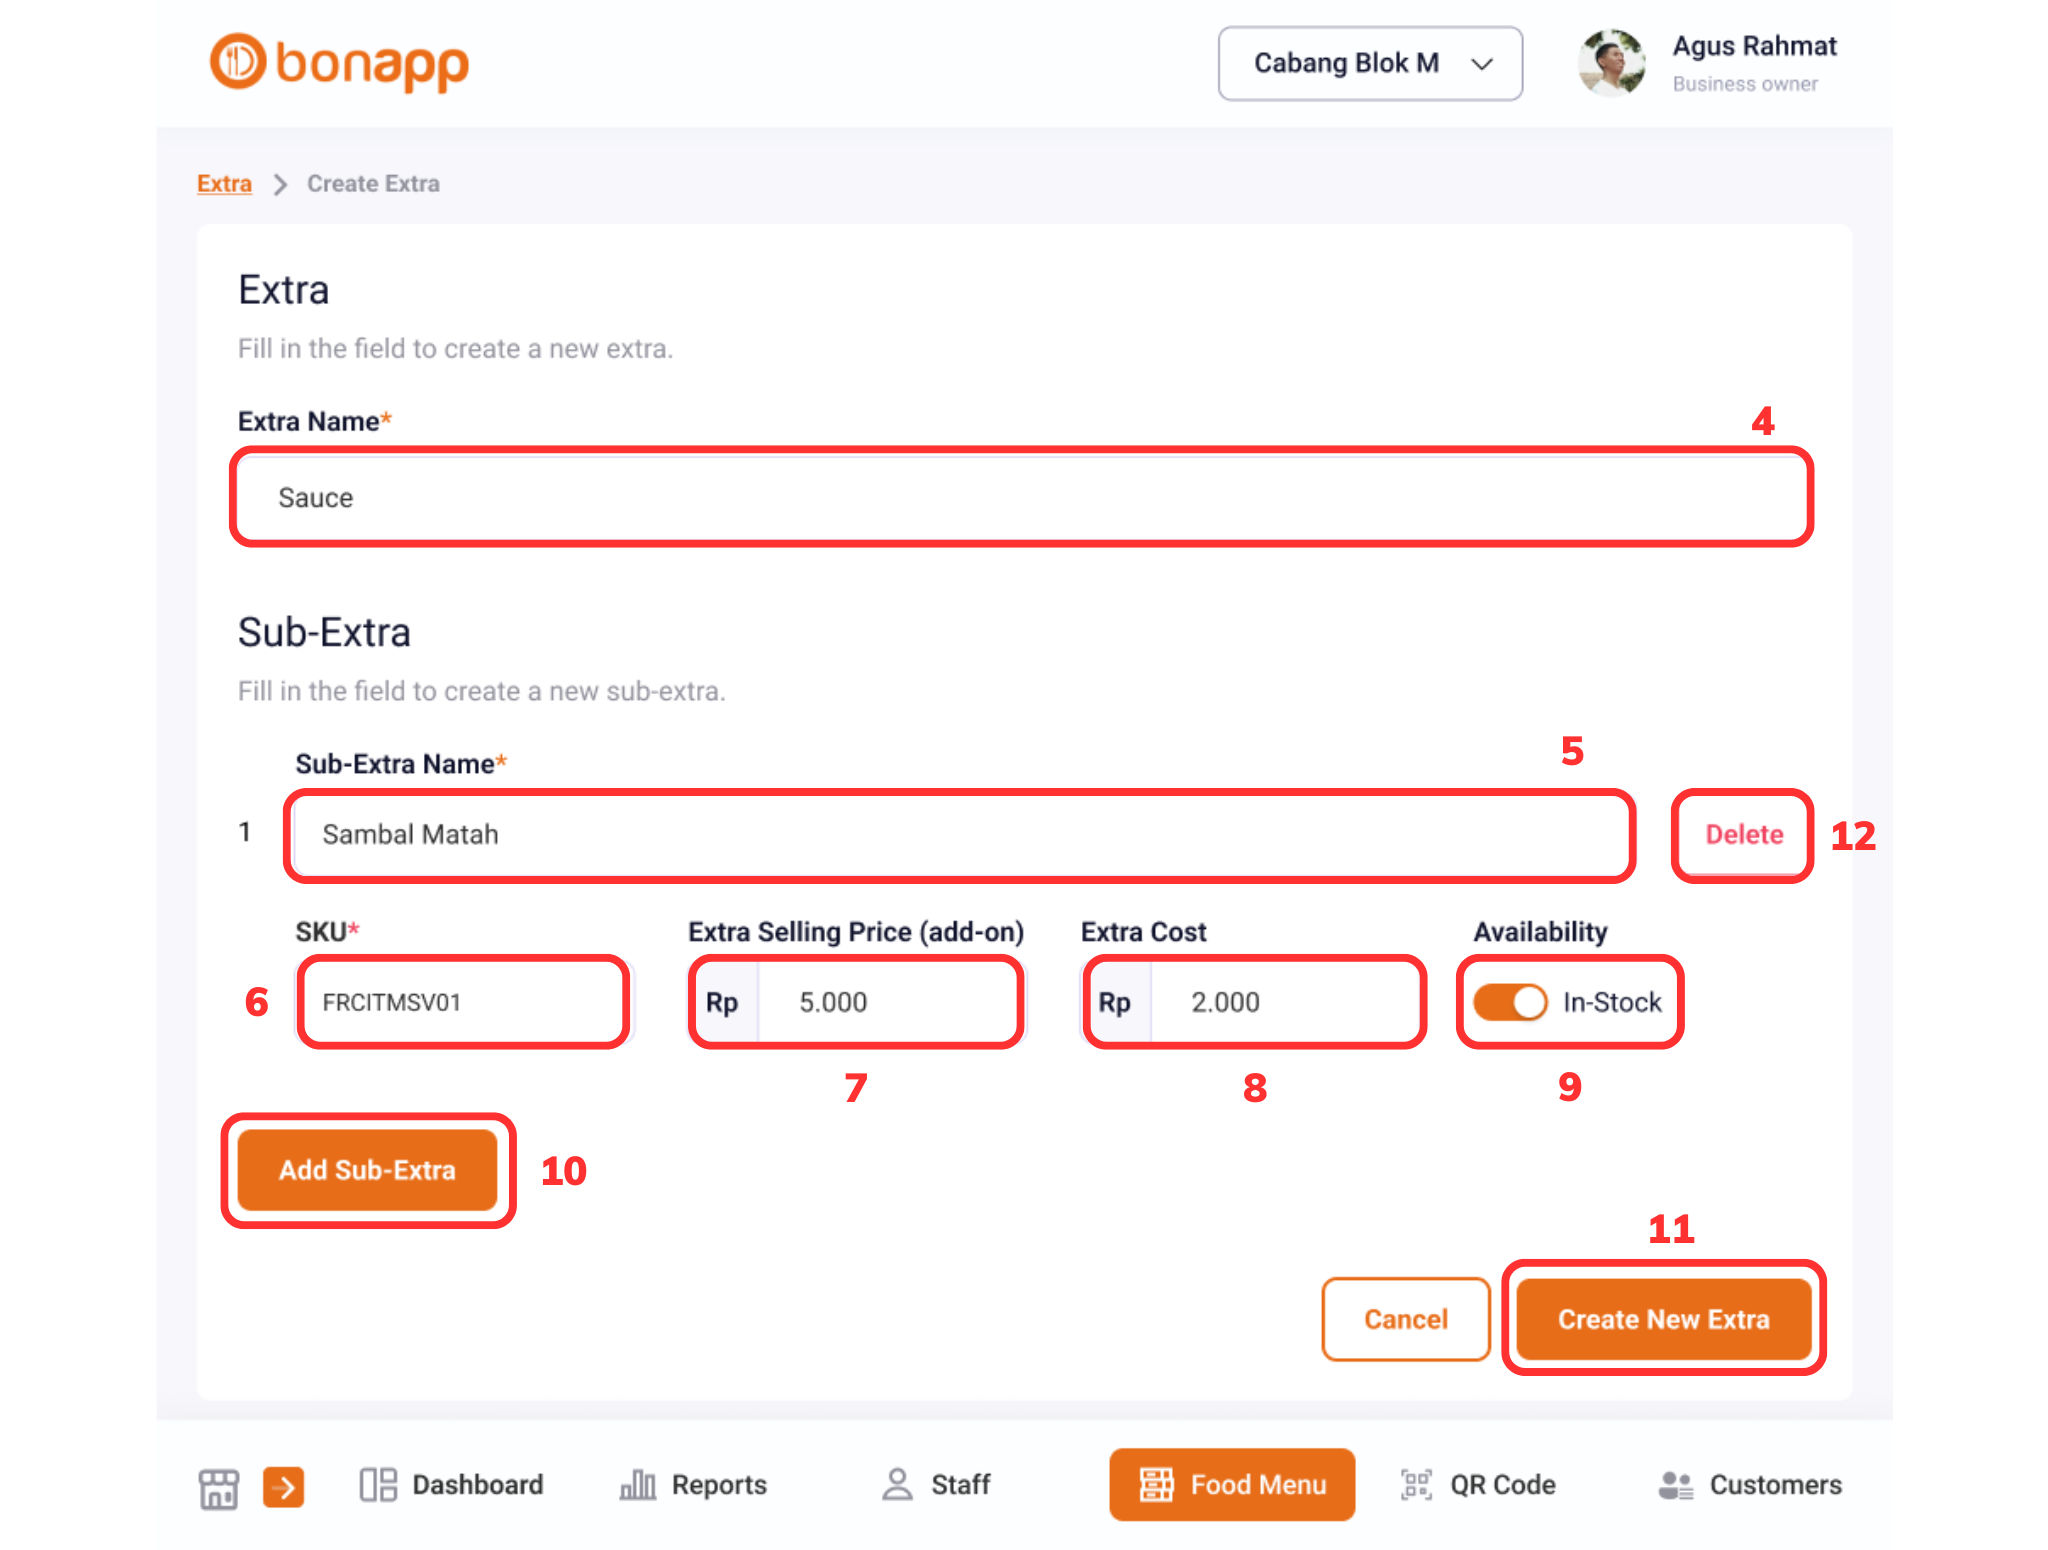Viewport: 2048px width, 1550px height.
Task: Click the breadcrumb arrow after Extra
Action: click(280, 184)
